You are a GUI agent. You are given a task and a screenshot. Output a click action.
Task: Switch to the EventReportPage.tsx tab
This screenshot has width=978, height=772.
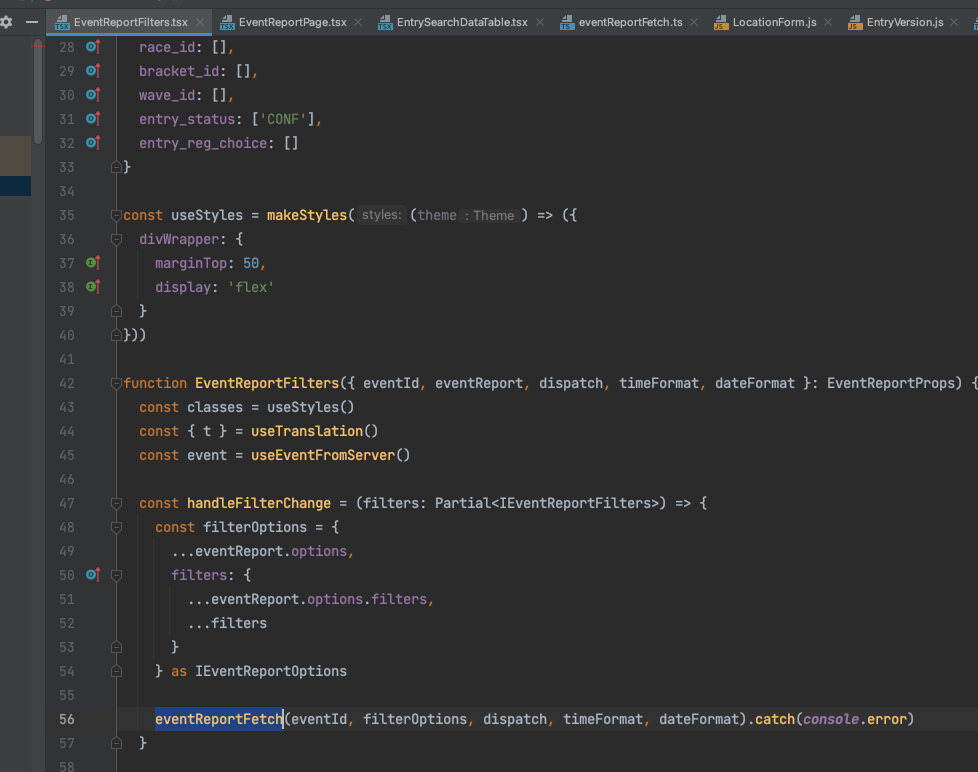click(x=293, y=22)
